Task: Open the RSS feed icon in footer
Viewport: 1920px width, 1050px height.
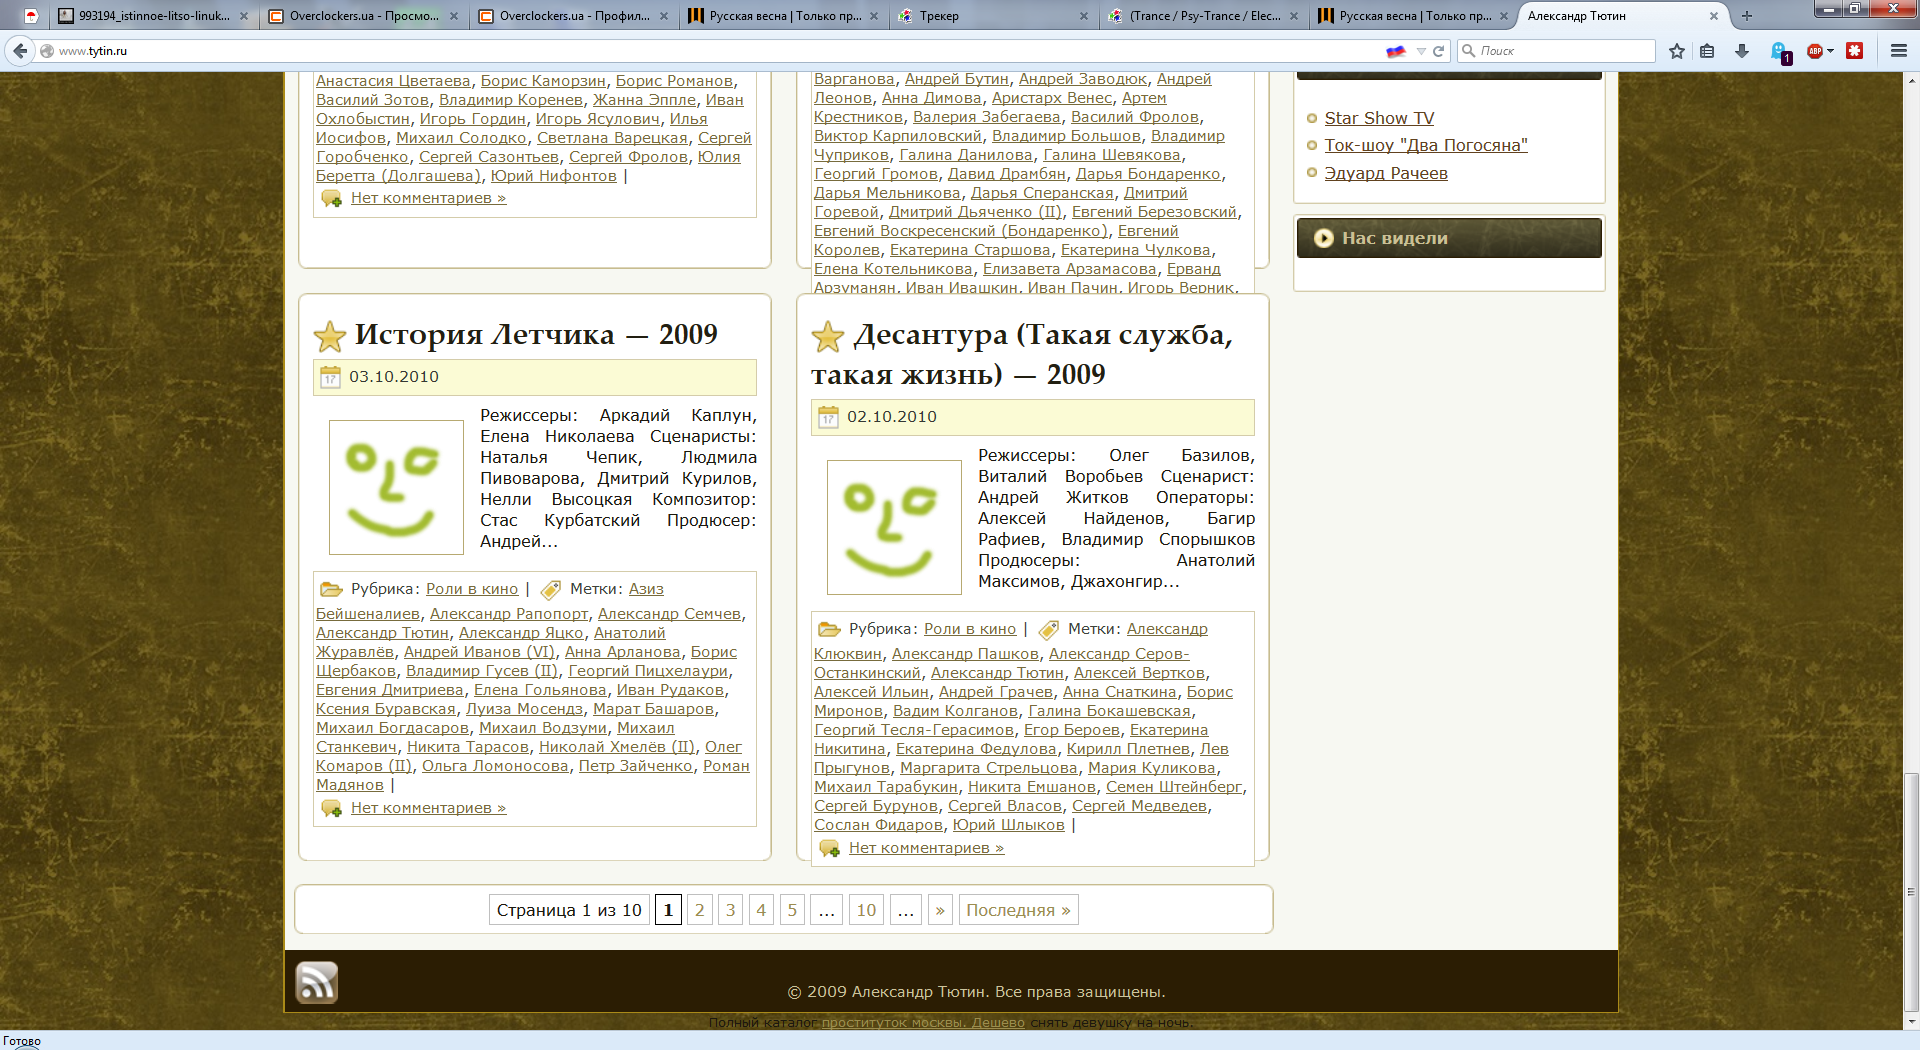Action: point(316,982)
